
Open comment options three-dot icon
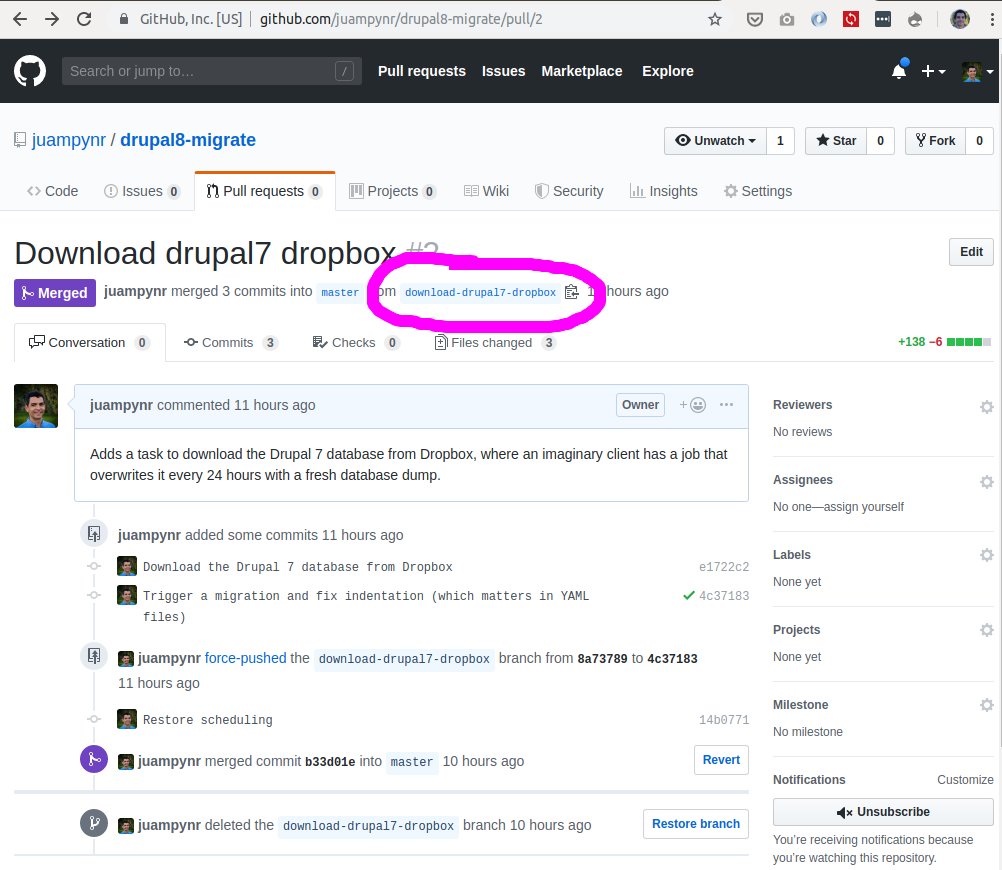point(727,405)
